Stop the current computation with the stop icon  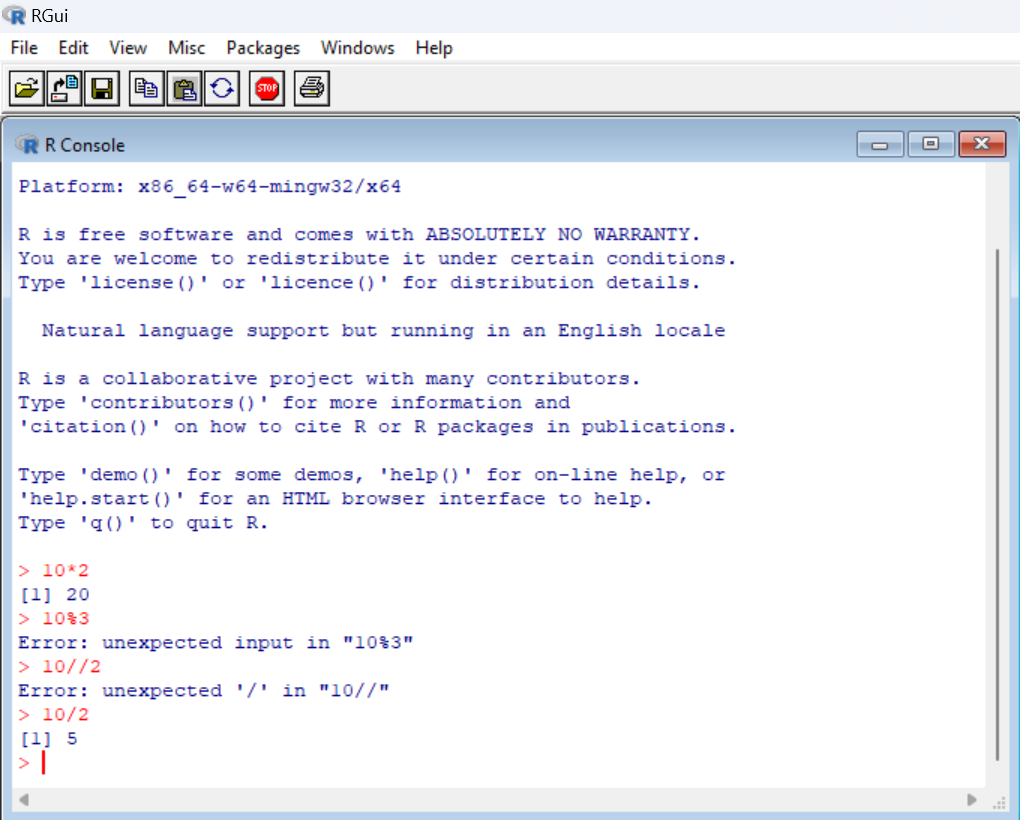tap(266, 88)
